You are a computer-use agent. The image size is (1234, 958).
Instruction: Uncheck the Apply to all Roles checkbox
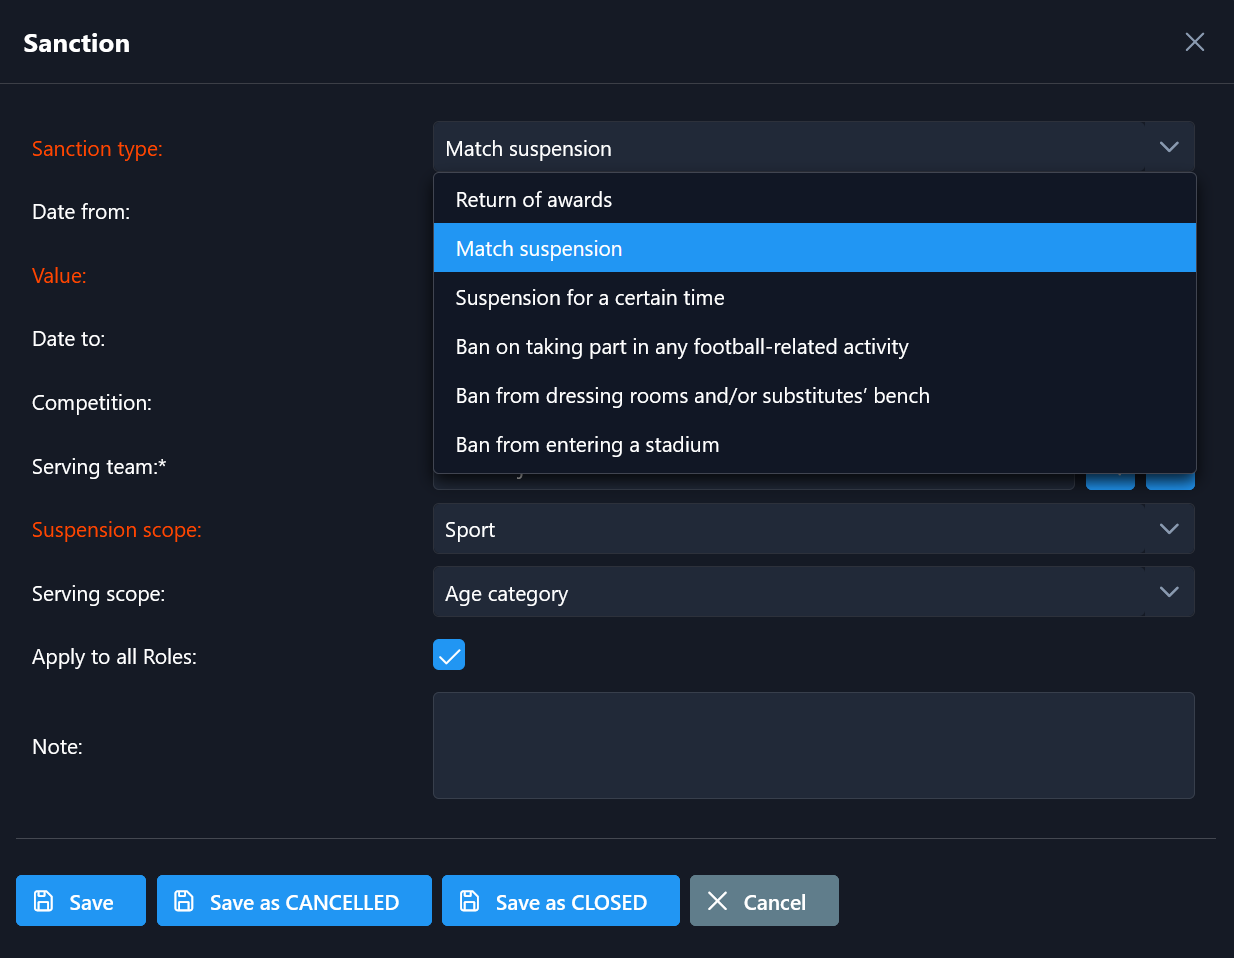(x=449, y=655)
